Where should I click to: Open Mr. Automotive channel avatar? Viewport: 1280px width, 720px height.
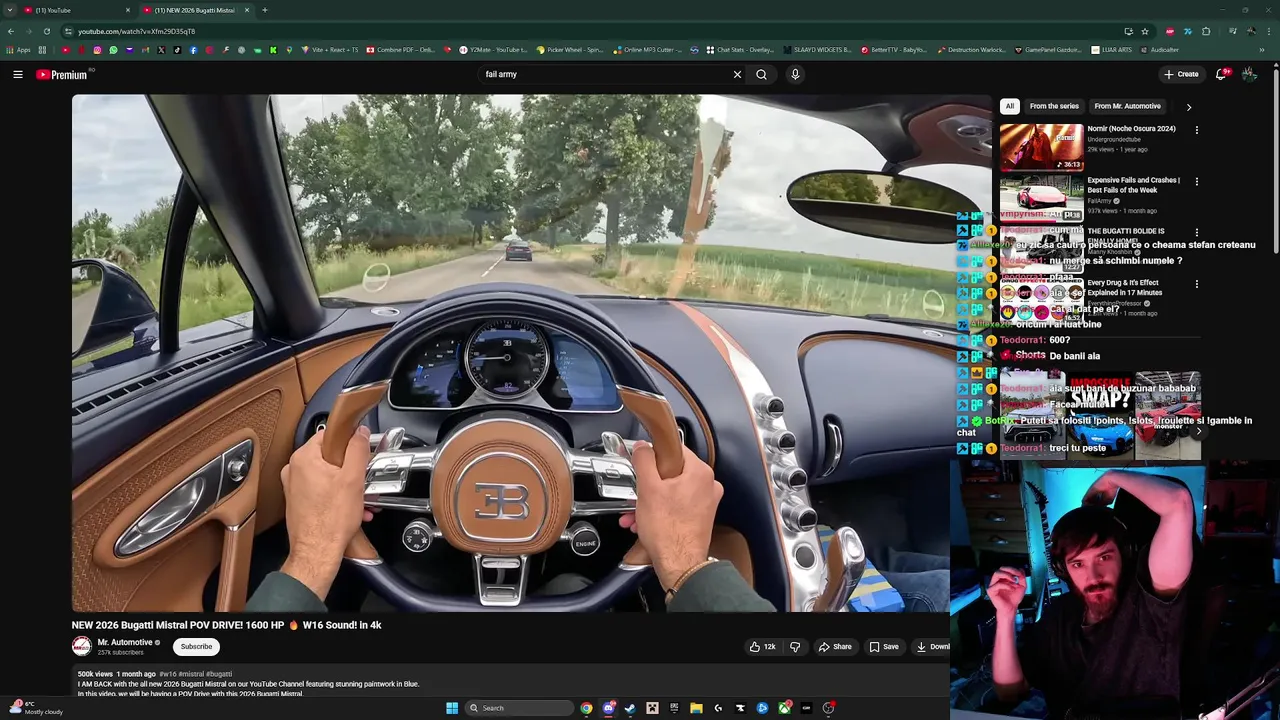(82, 647)
